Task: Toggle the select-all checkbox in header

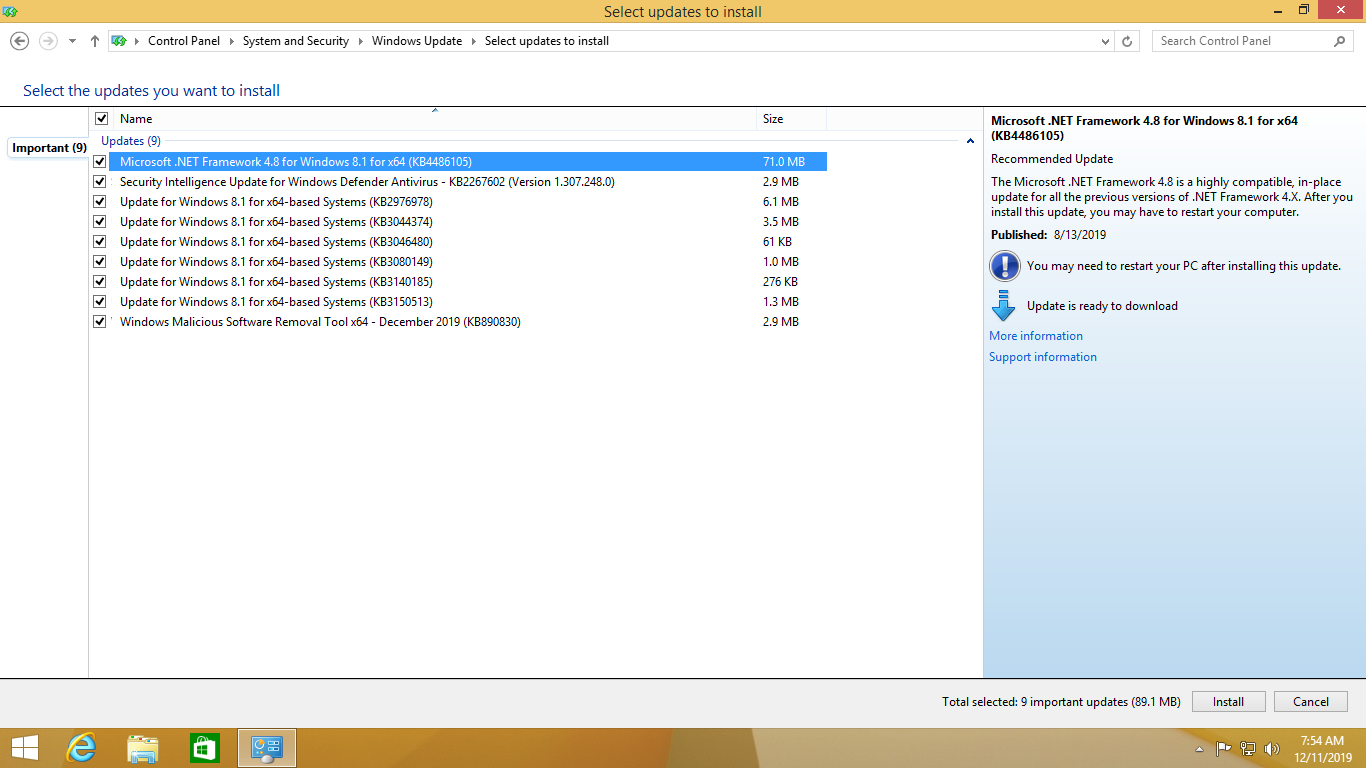Action: click(101, 119)
